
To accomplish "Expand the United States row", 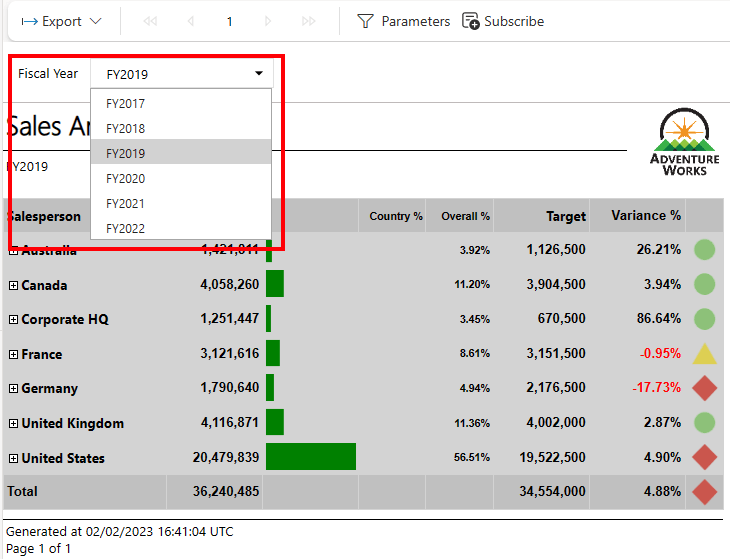I will click(13, 459).
